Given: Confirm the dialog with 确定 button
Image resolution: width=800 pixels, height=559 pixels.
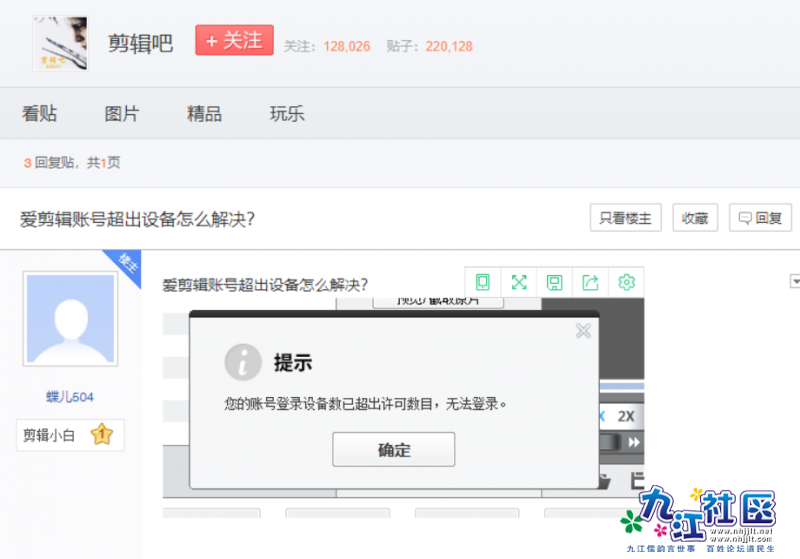Looking at the screenshot, I should [x=393, y=449].
